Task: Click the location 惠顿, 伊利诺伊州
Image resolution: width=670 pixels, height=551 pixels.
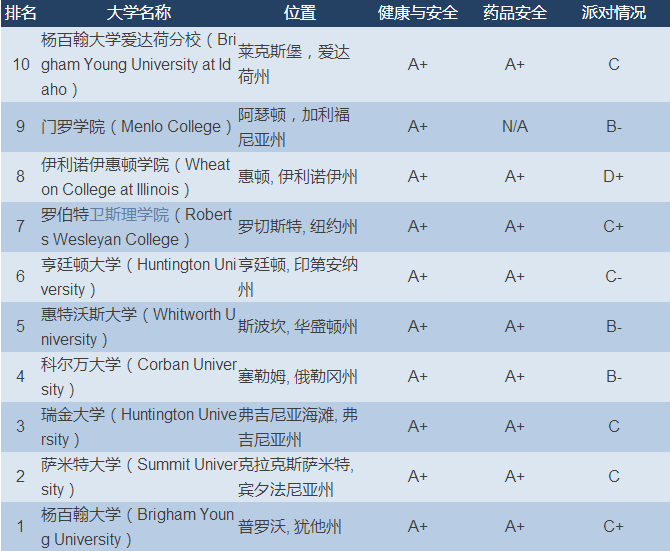Action: click(x=297, y=177)
